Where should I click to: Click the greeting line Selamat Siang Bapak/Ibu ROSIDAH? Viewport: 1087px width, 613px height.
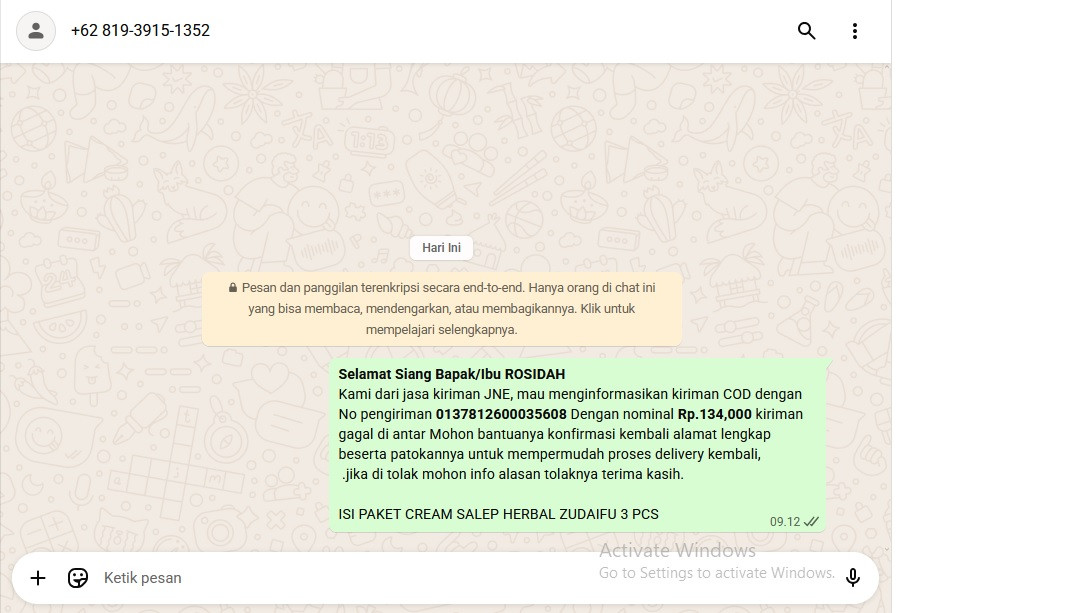[x=451, y=374]
